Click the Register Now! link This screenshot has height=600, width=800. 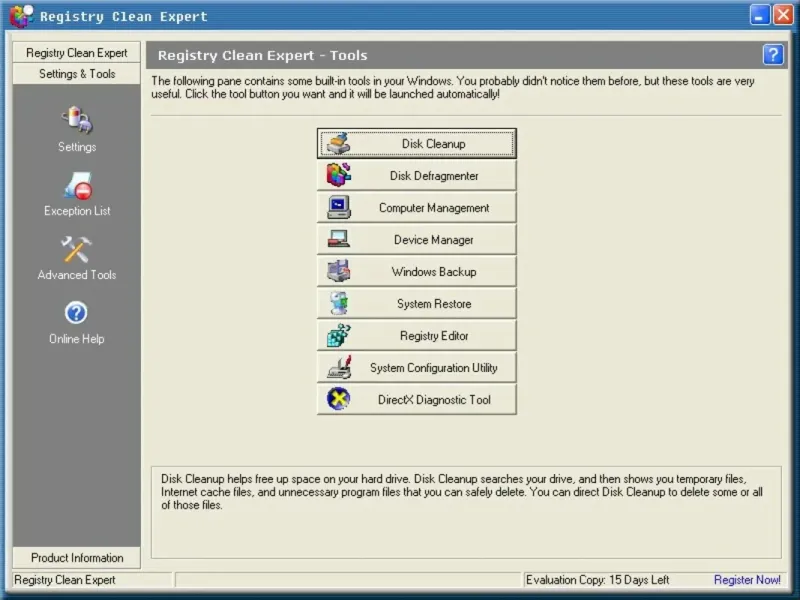(x=747, y=580)
